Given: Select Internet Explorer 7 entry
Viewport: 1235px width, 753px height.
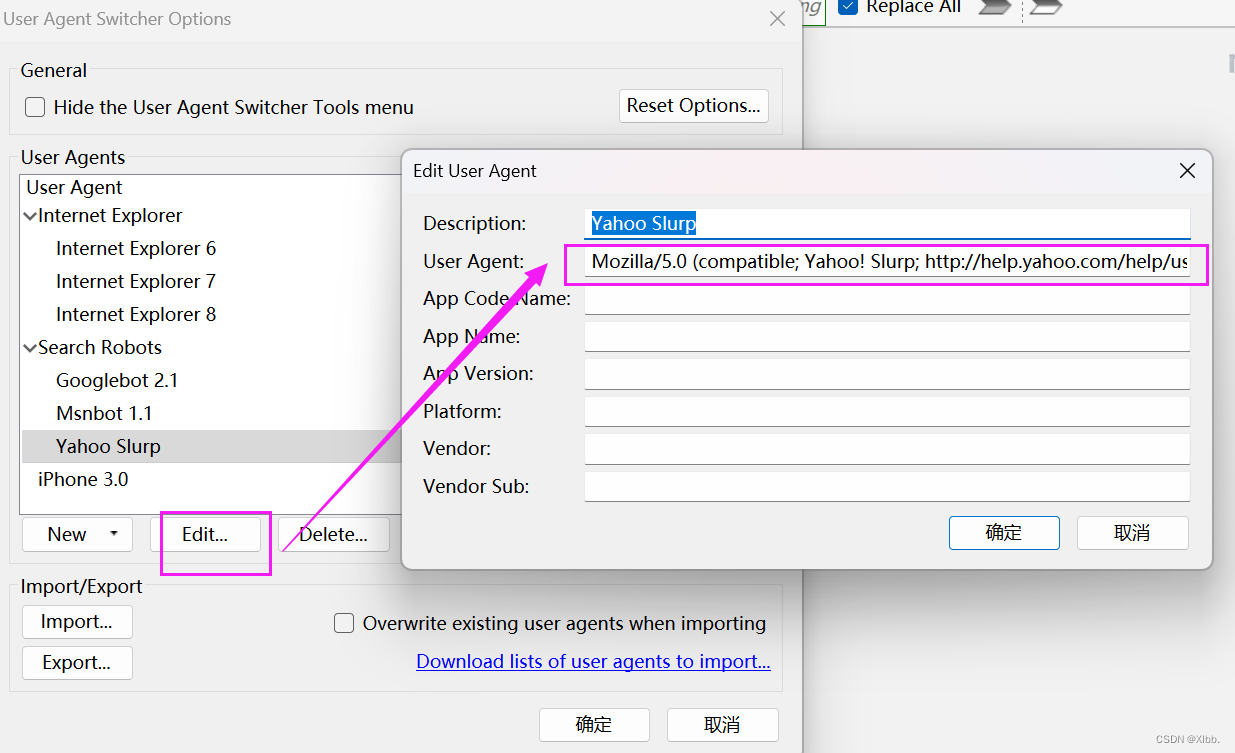Looking at the screenshot, I should [x=136, y=281].
